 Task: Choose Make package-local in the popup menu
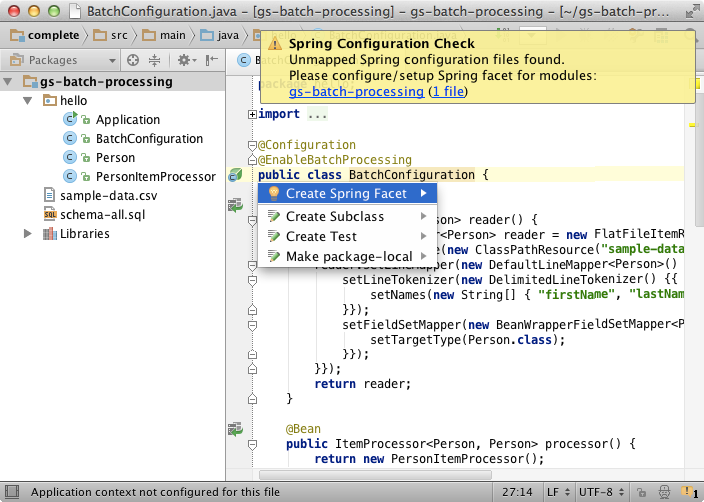pyautogui.click(x=348, y=257)
